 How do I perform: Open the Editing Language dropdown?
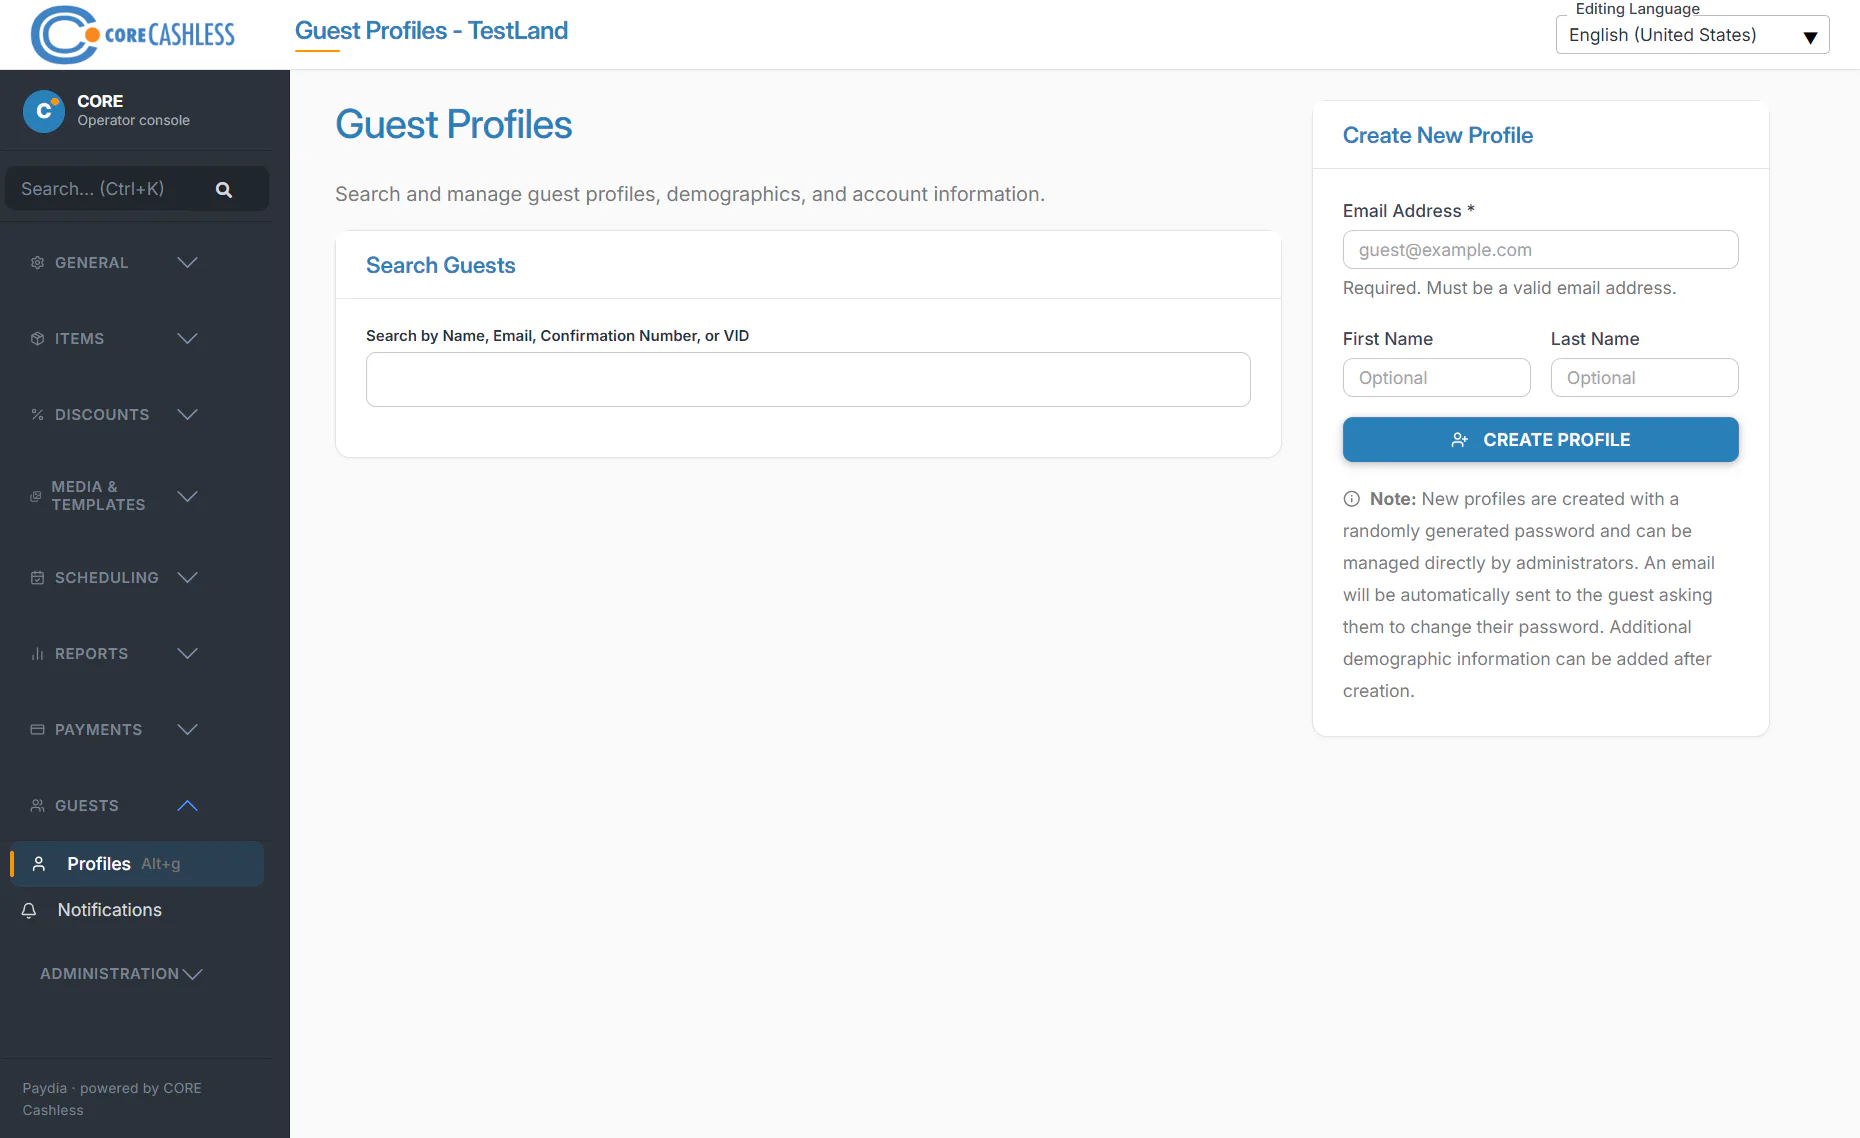point(1692,35)
